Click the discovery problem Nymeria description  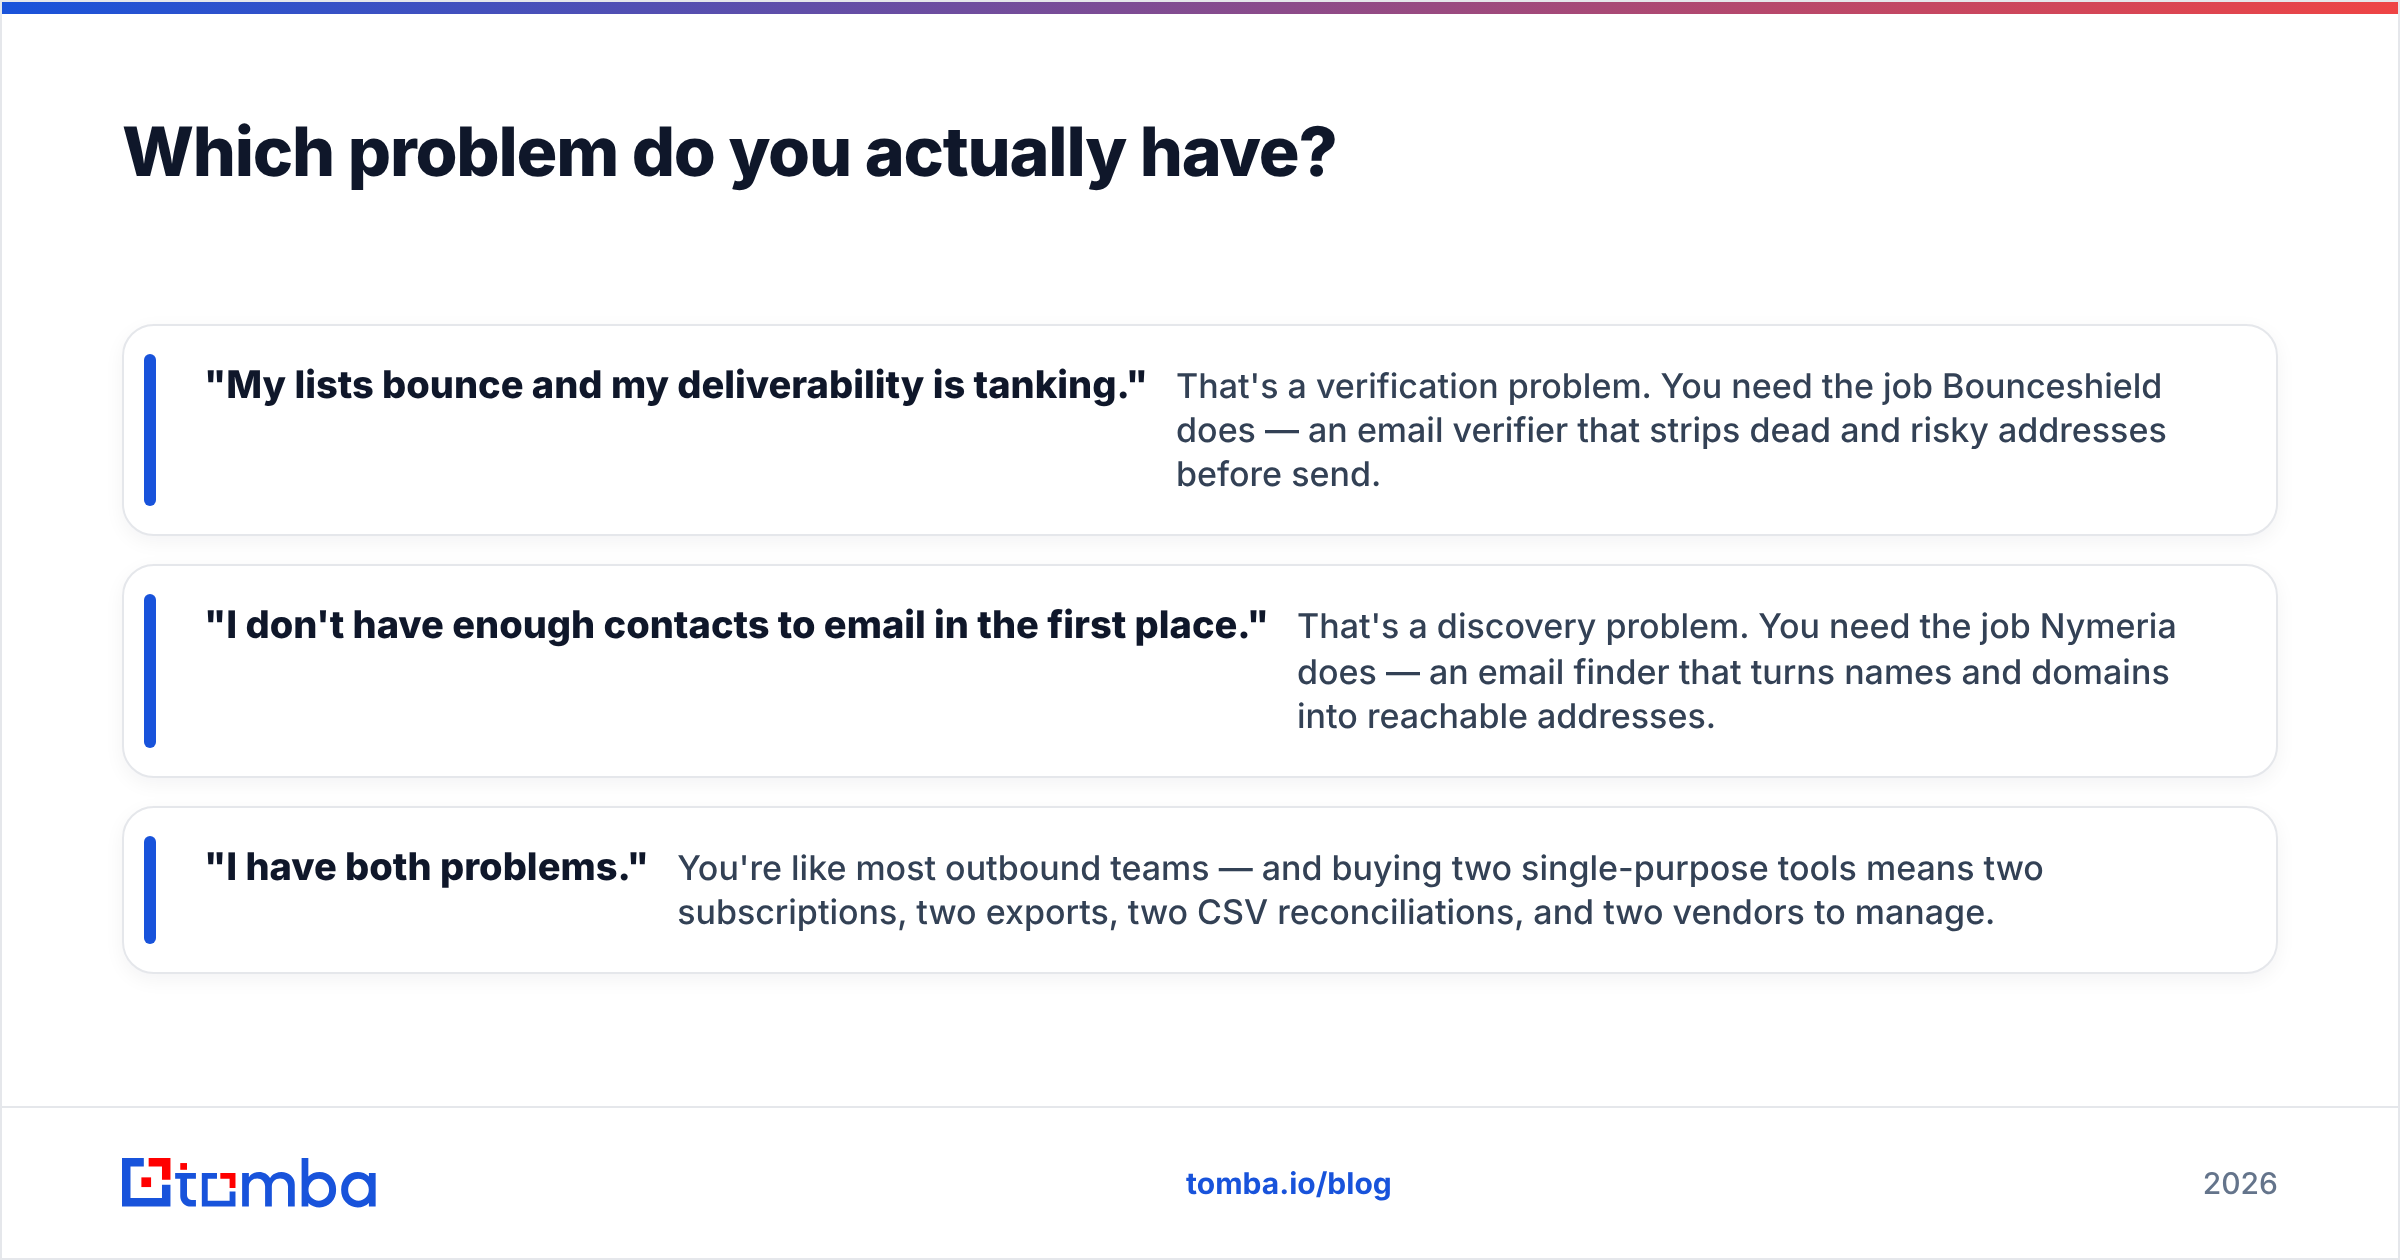pyautogui.click(x=1736, y=671)
